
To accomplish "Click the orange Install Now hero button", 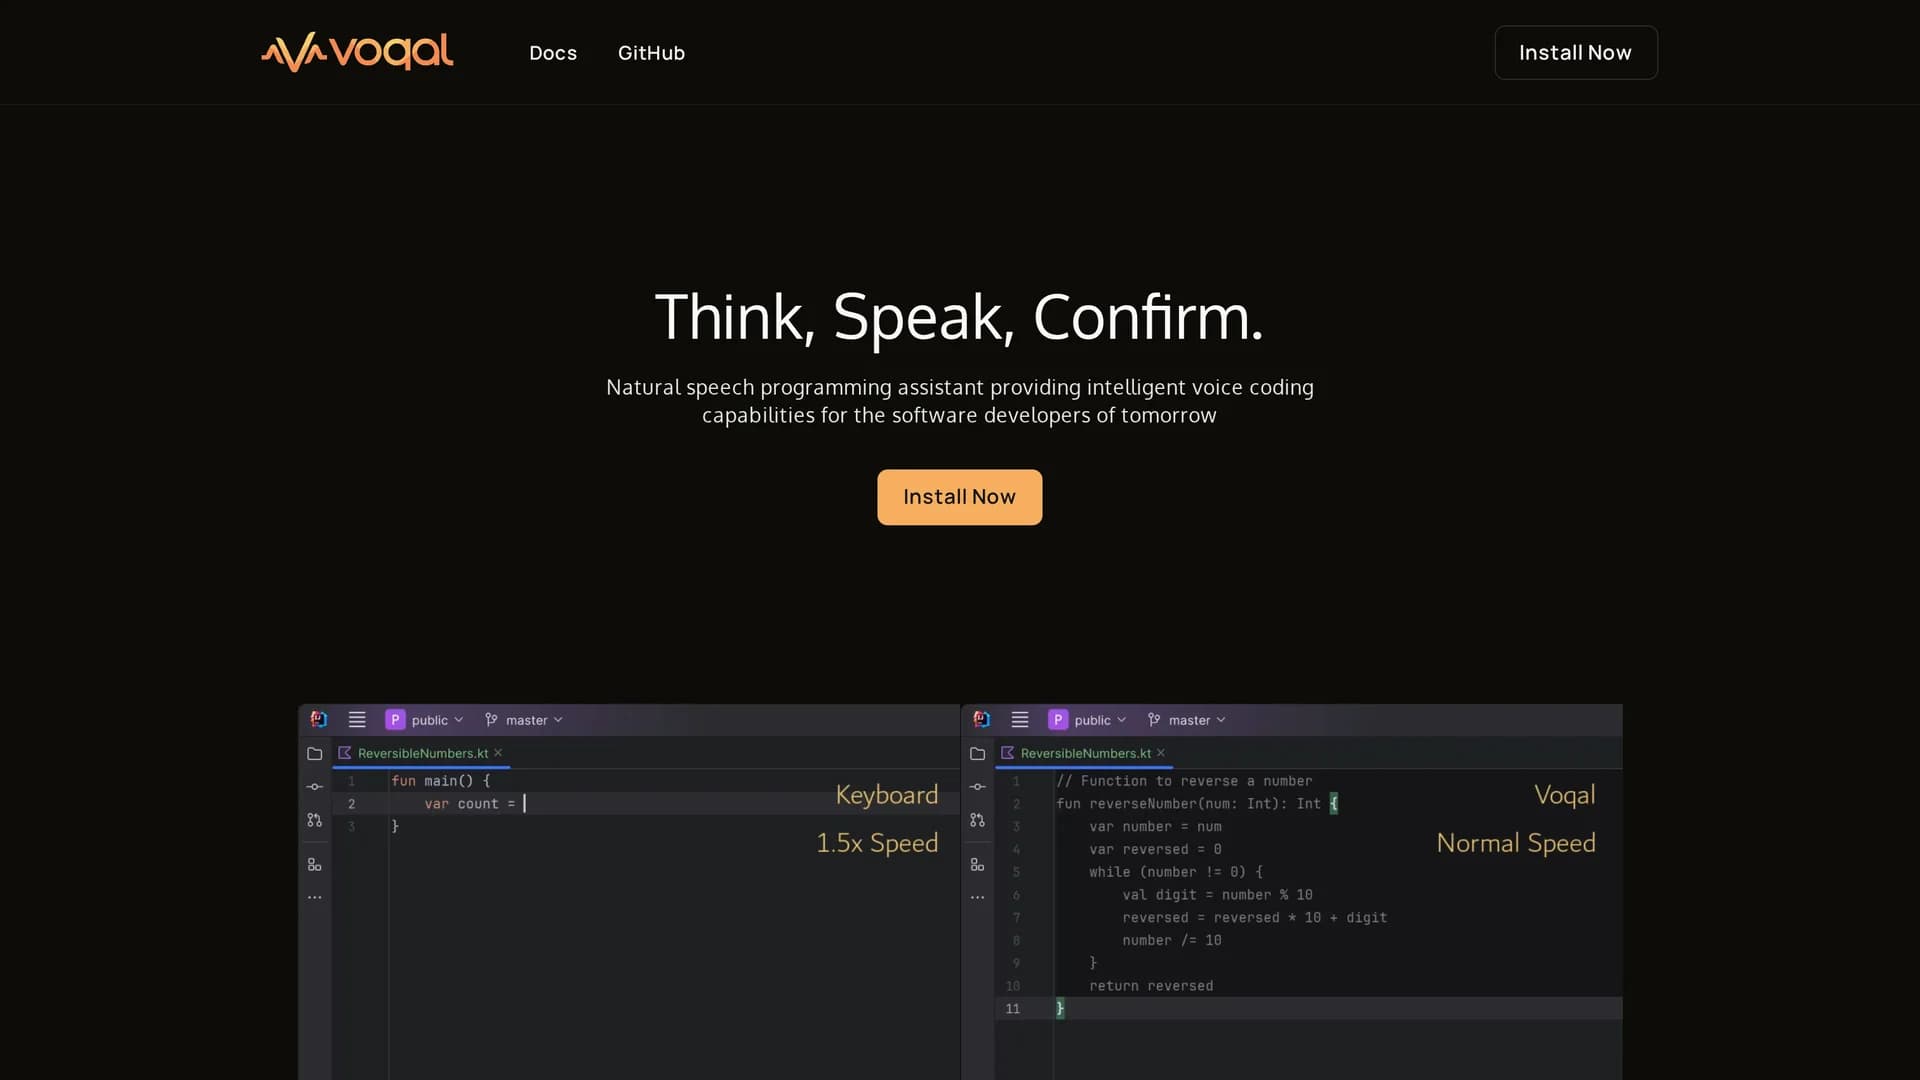I will [x=959, y=497].
